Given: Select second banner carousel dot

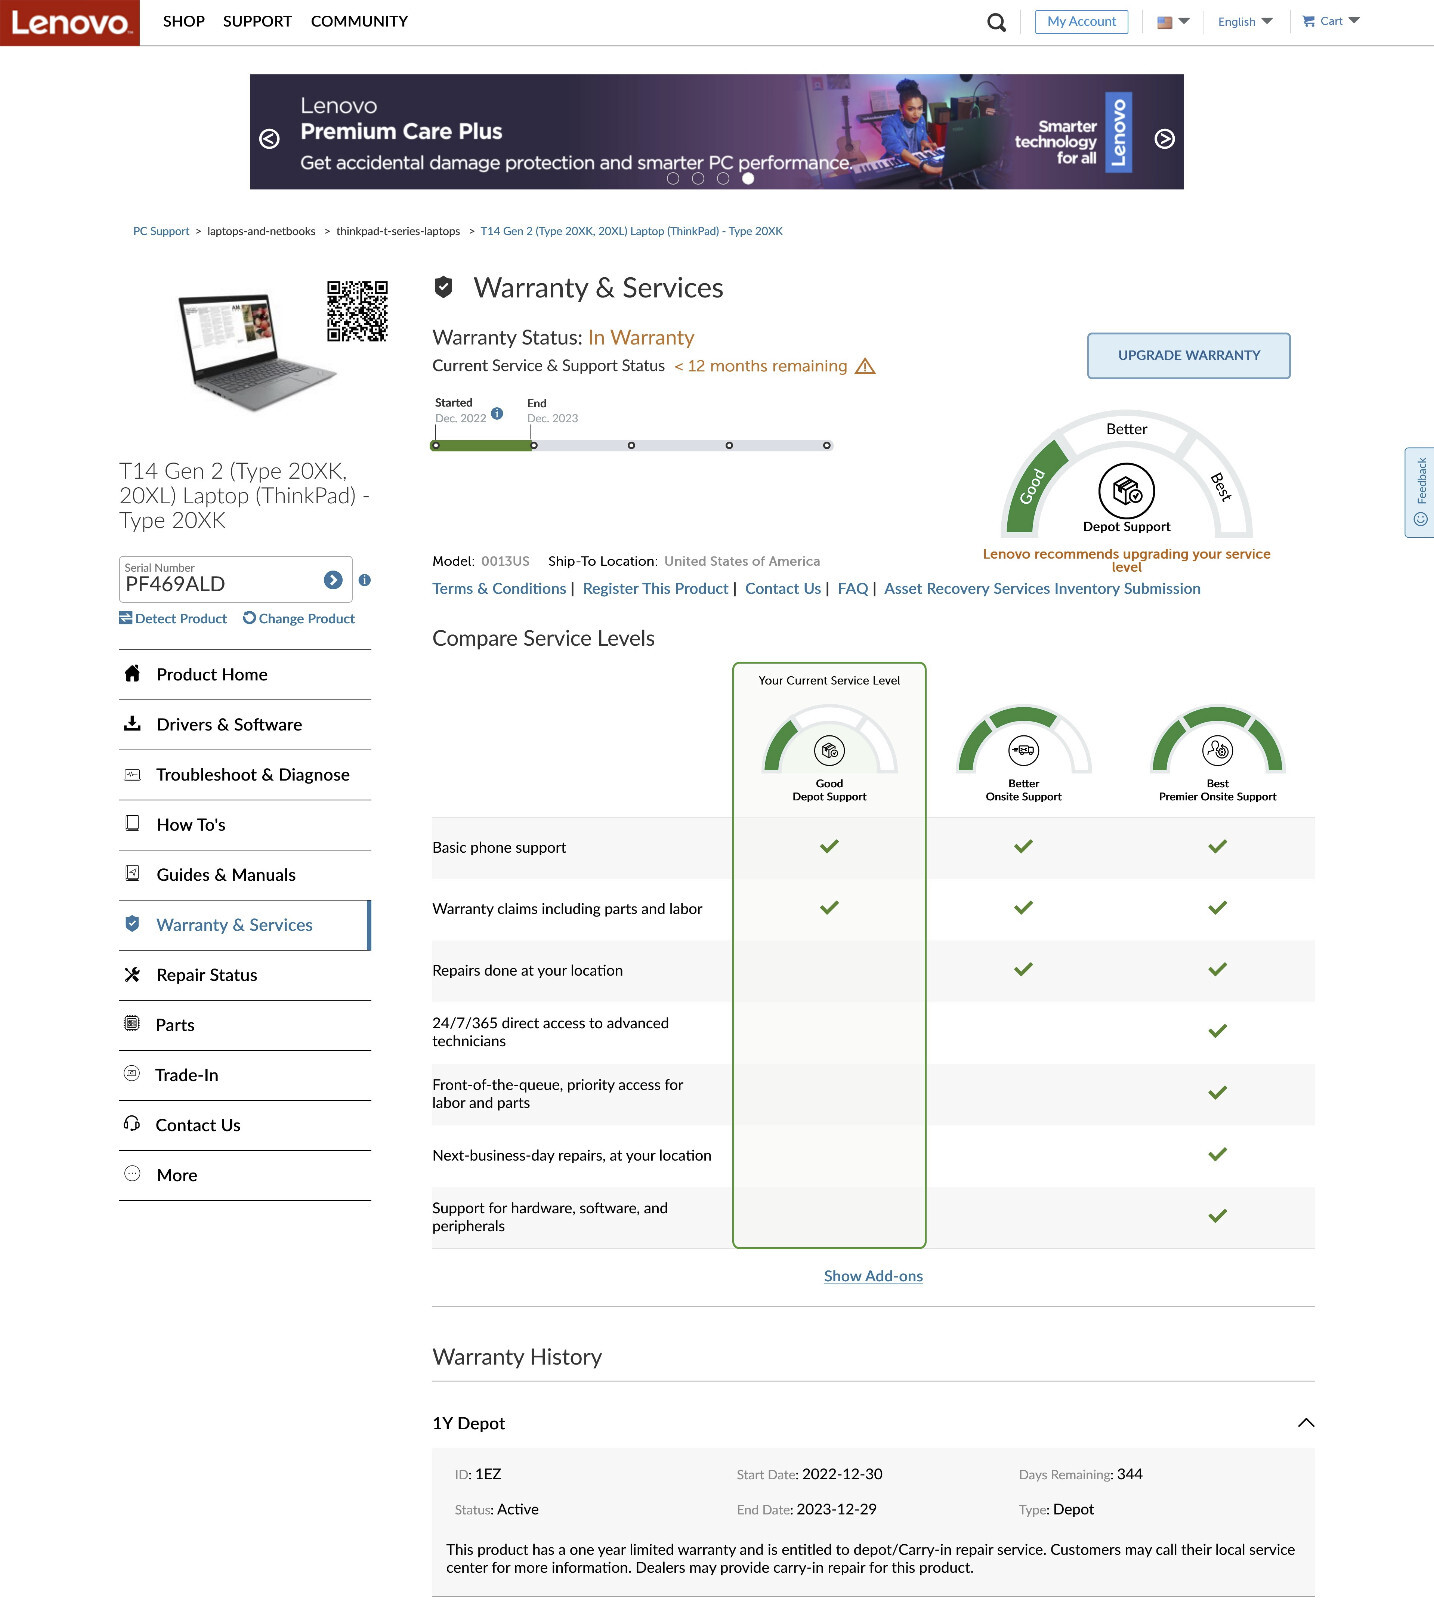Looking at the screenshot, I should pyautogui.click(x=698, y=178).
